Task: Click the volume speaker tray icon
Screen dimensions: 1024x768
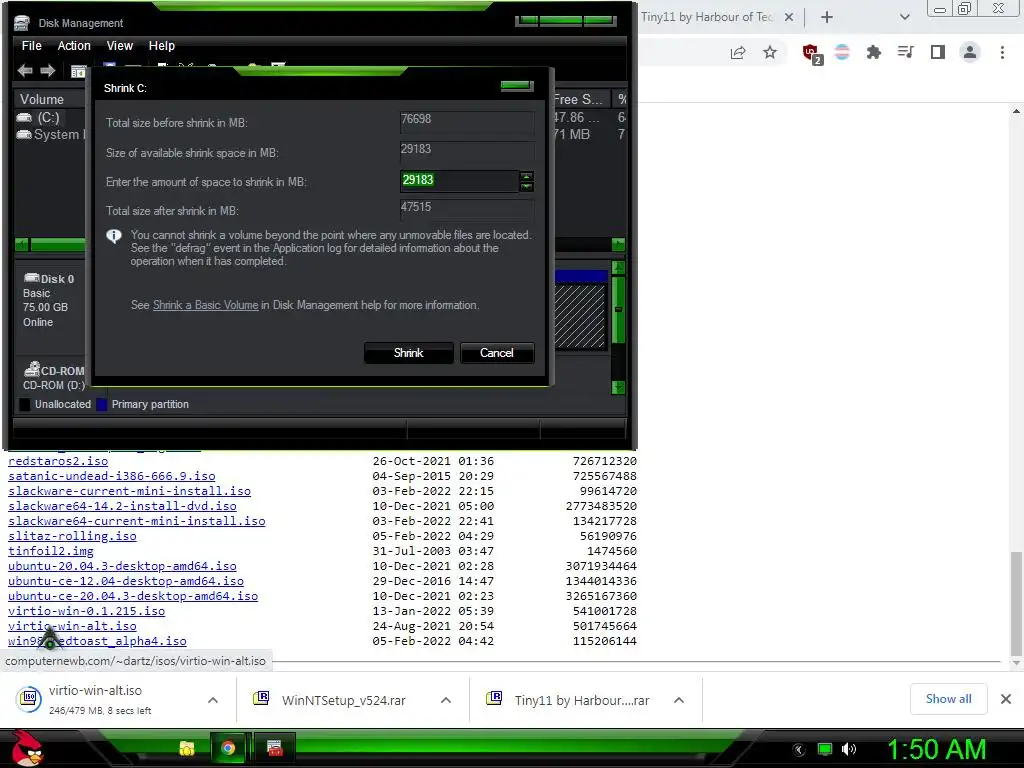Action: [849, 749]
